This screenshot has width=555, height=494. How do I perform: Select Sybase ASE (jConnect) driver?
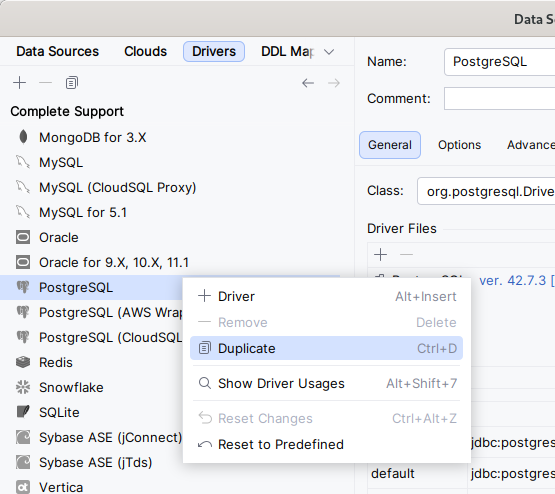(91, 438)
